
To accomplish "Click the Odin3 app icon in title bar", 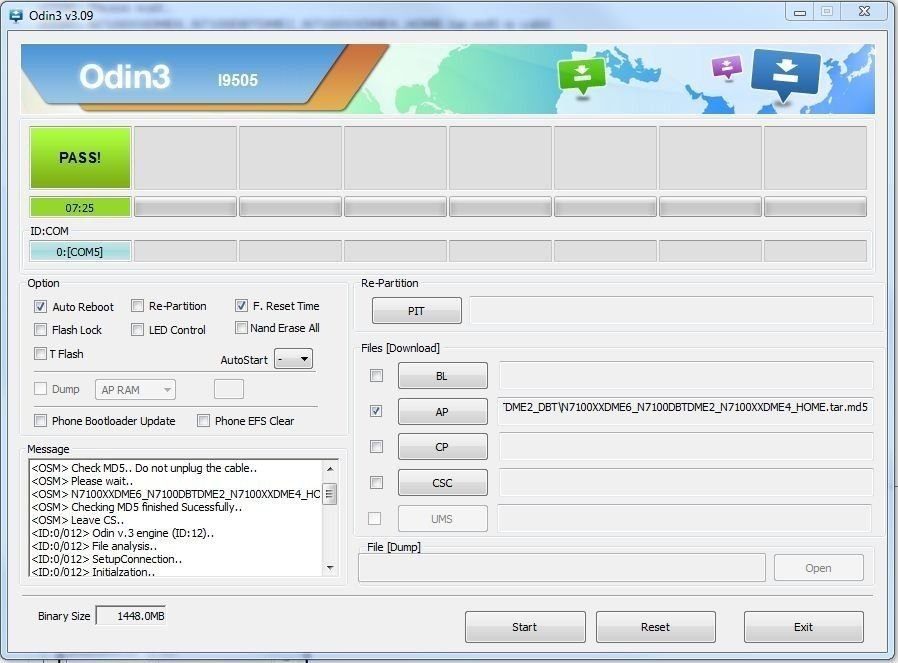I will (x=16, y=15).
